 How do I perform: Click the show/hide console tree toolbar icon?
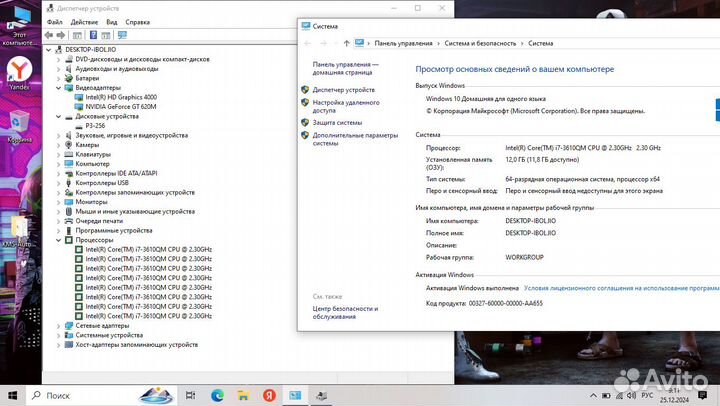(x=77, y=35)
